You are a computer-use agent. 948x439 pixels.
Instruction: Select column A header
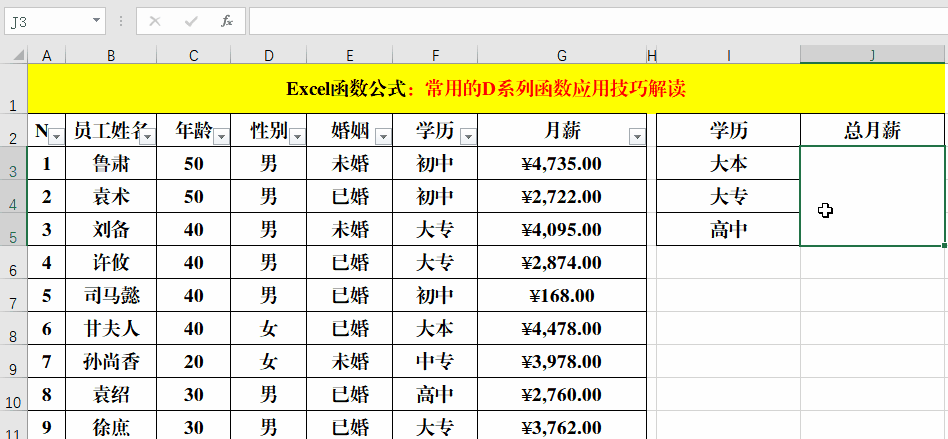pyautogui.click(x=47, y=56)
